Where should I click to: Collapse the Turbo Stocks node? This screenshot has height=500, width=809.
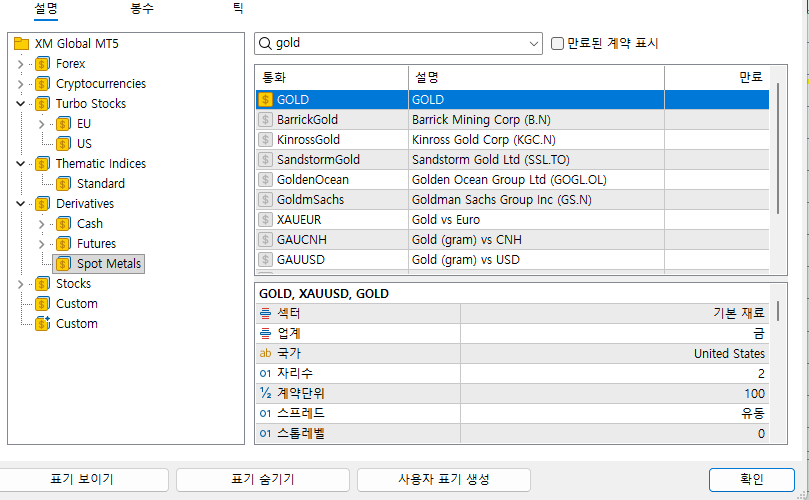tap(20, 104)
